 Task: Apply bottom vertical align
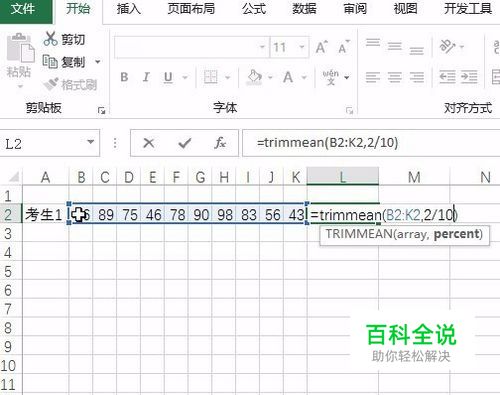click(x=417, y=50)
